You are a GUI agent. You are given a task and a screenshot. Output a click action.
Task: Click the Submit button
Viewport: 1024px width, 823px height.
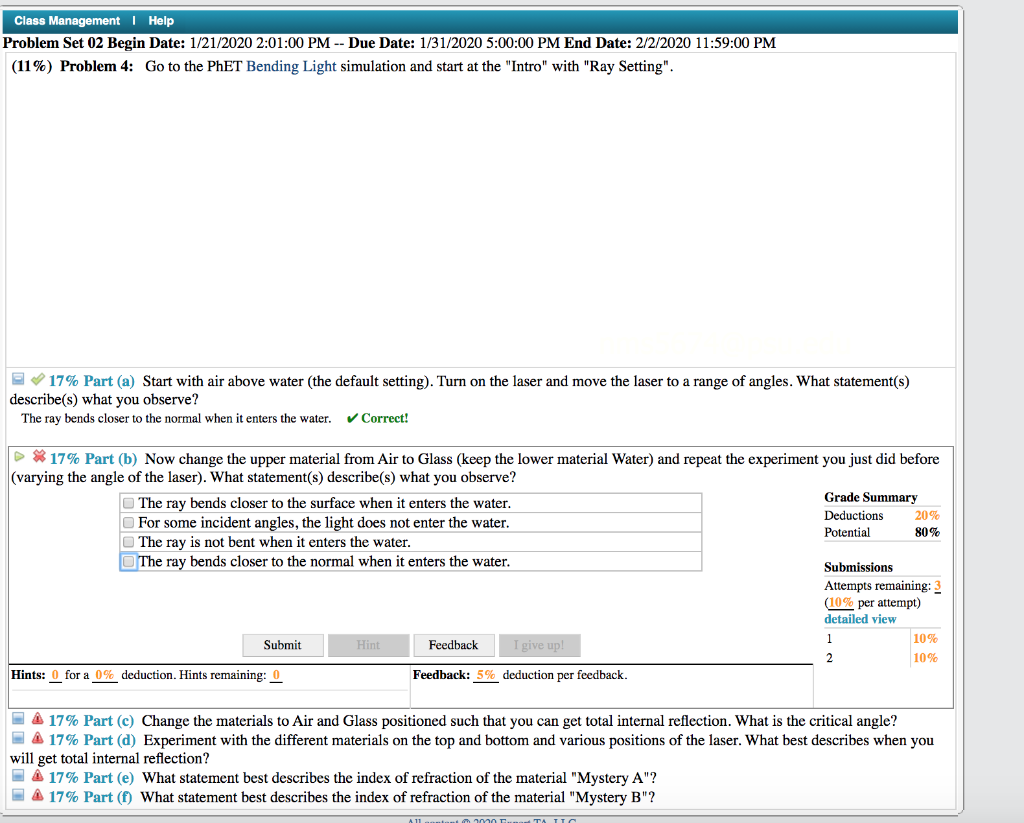pos(282,645)
